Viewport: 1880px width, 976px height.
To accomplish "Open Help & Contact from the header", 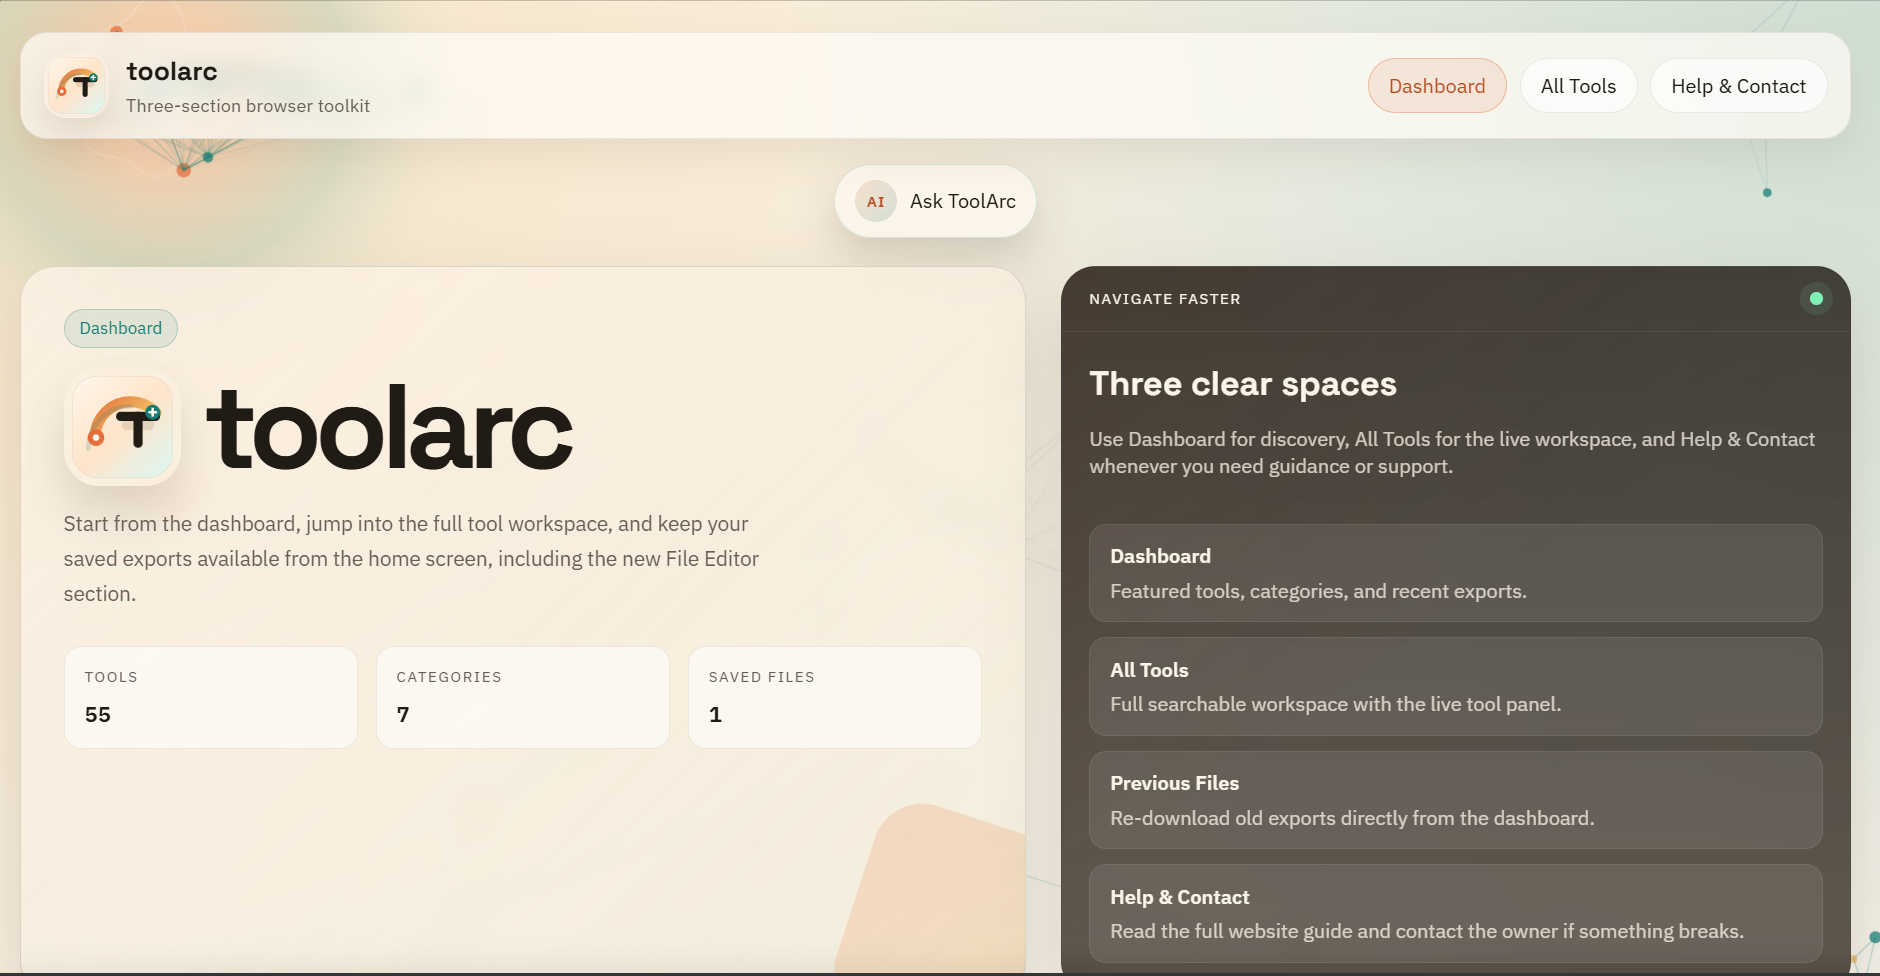I will click(1739, 86).
